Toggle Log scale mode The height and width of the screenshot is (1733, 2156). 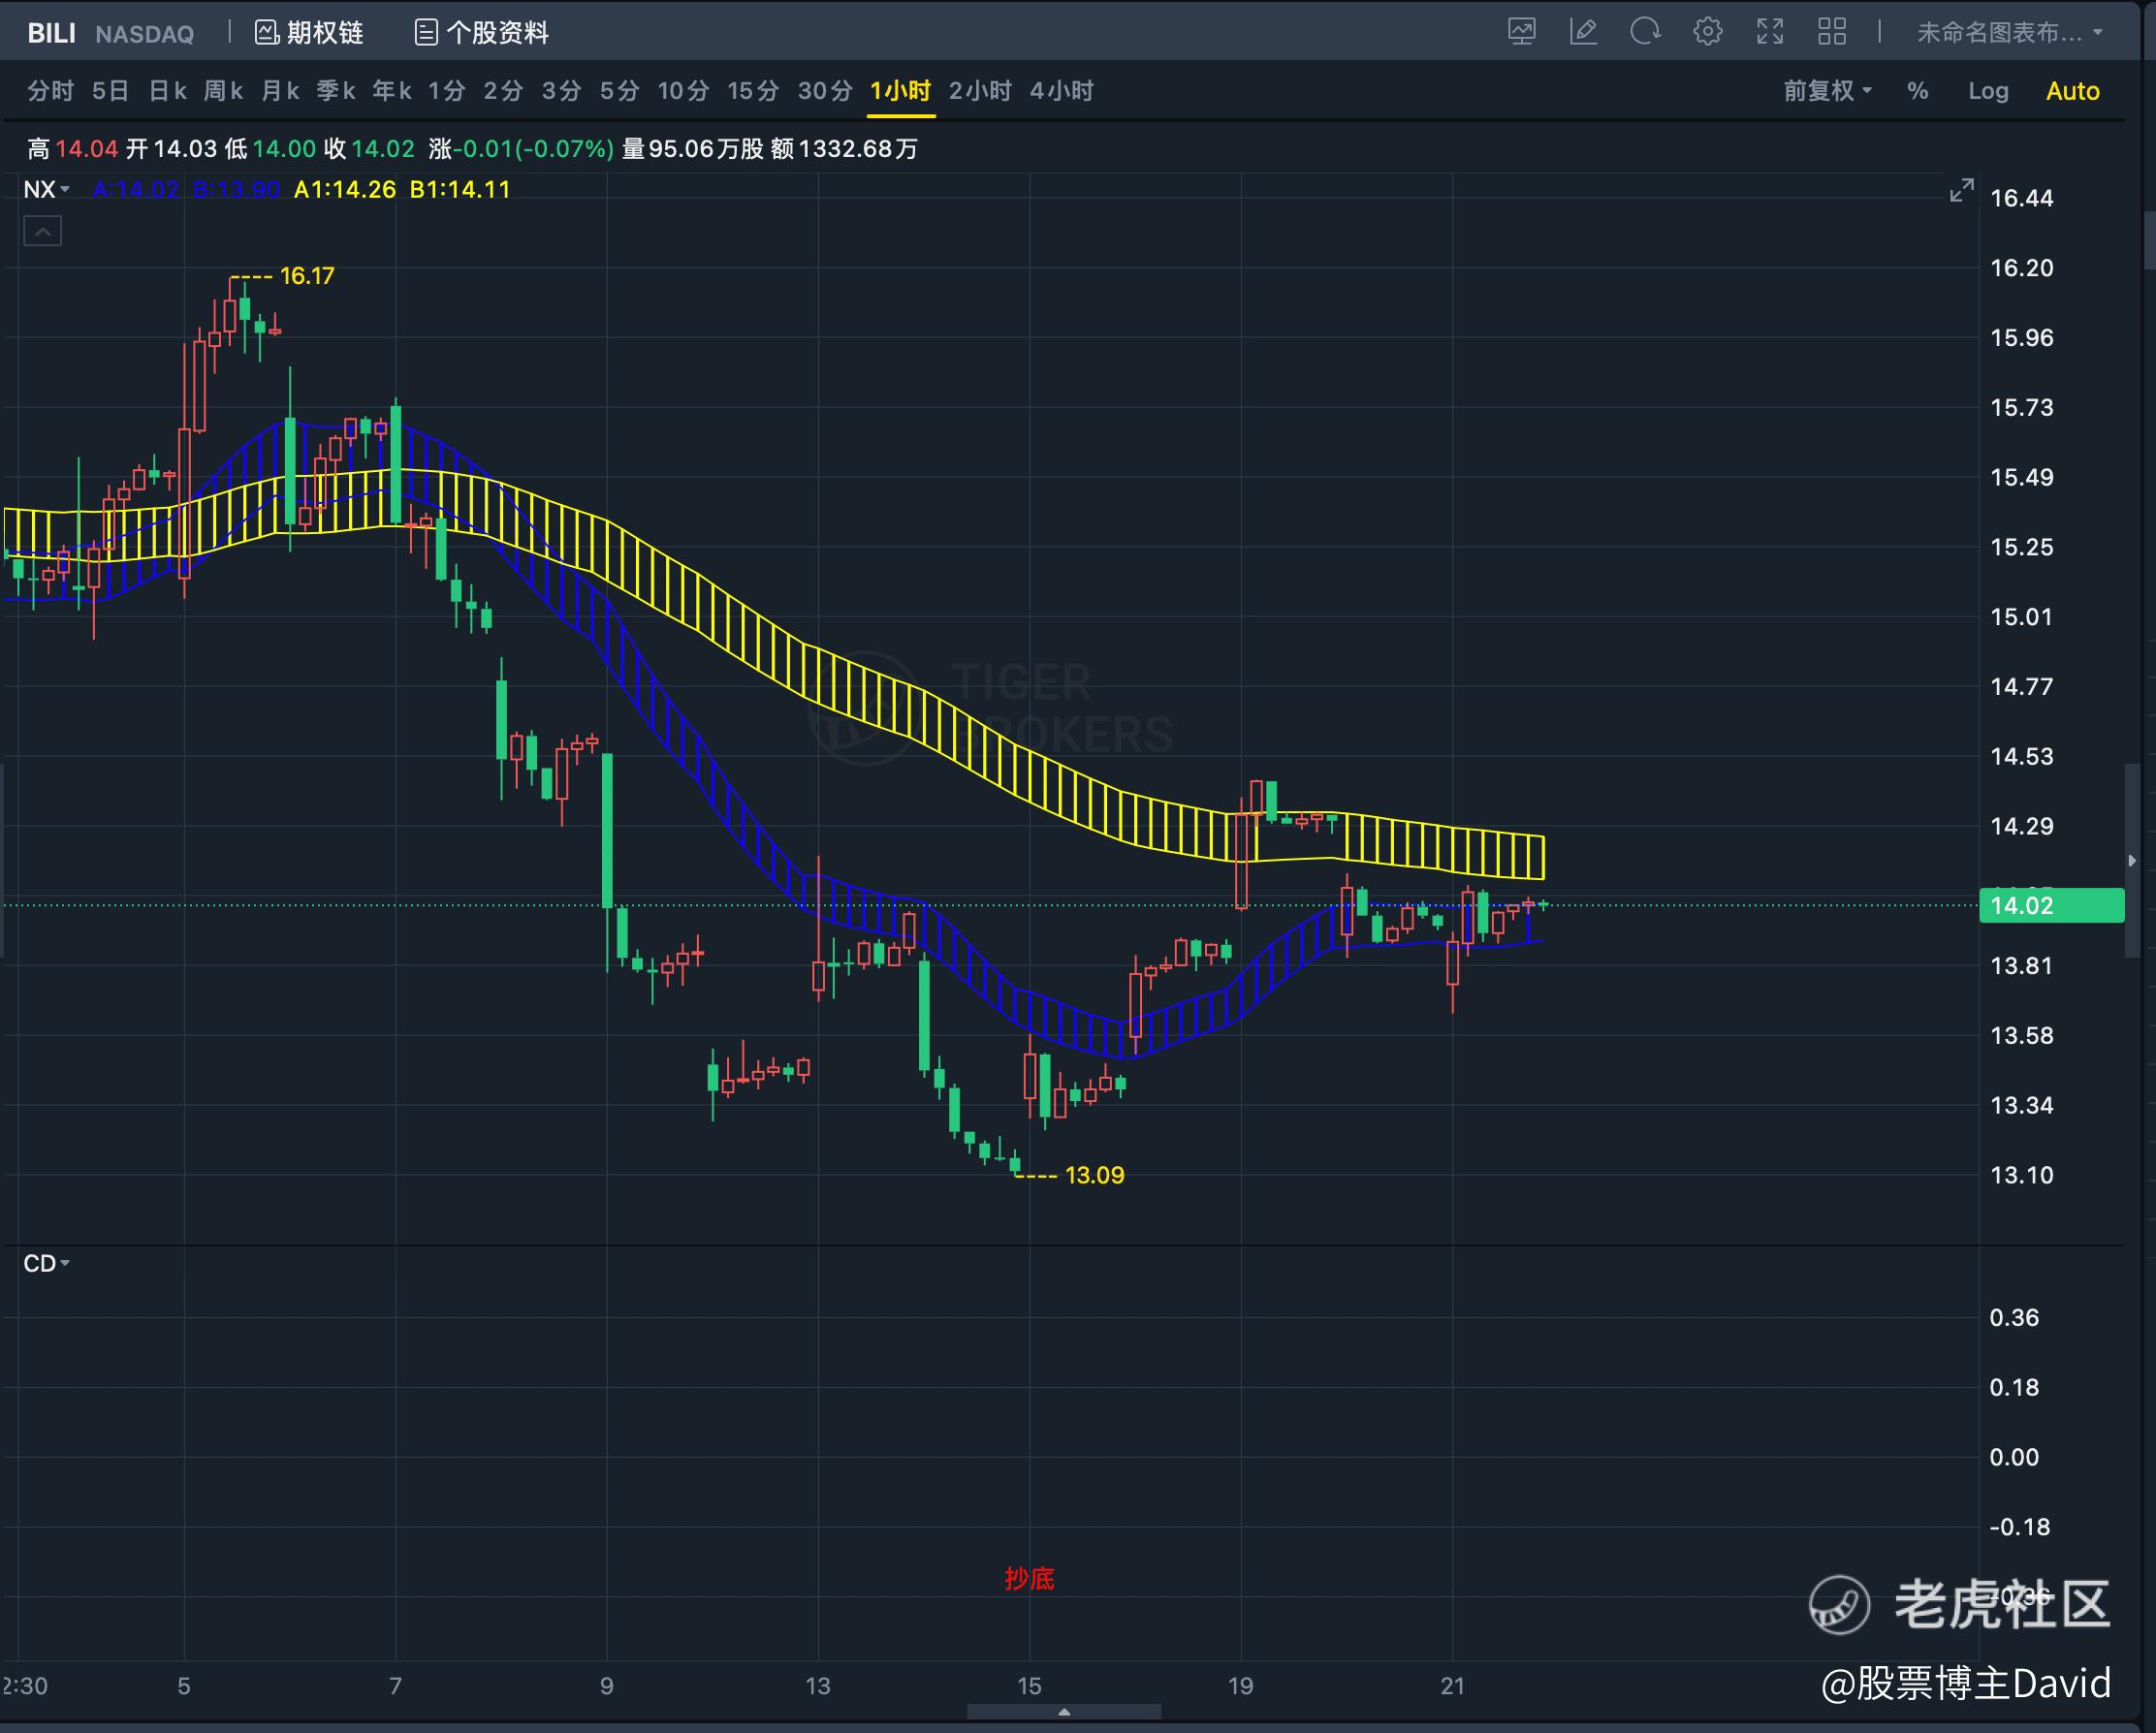(1987, 91)
